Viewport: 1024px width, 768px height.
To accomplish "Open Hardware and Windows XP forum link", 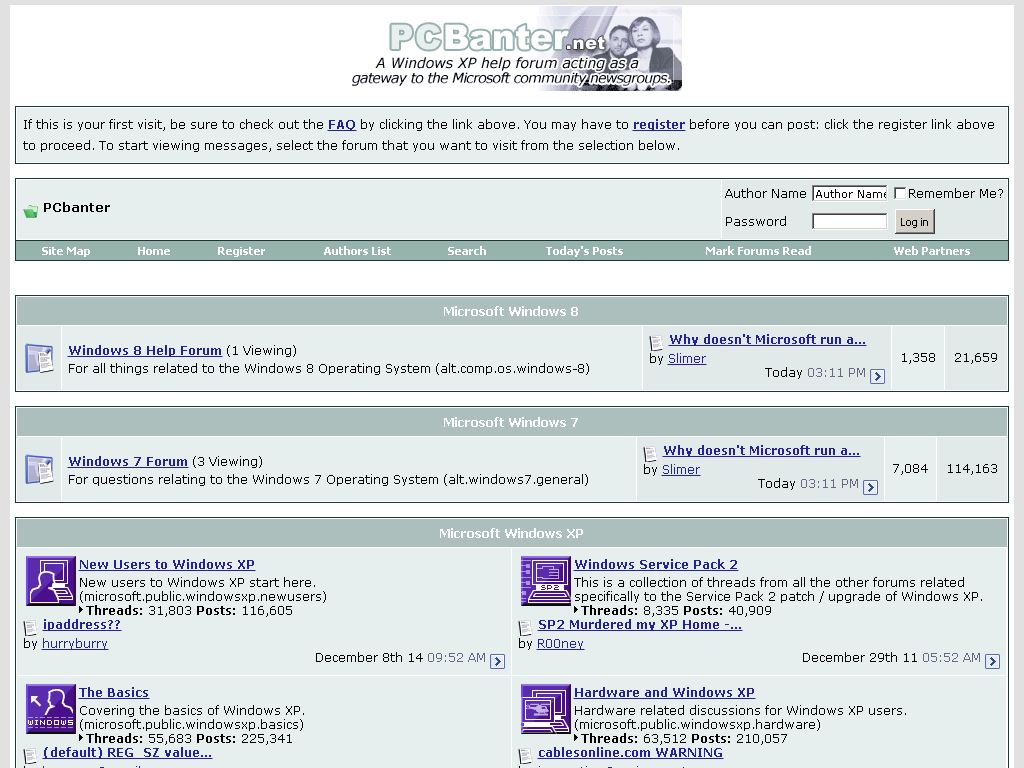I will click(x=664, y=692).
